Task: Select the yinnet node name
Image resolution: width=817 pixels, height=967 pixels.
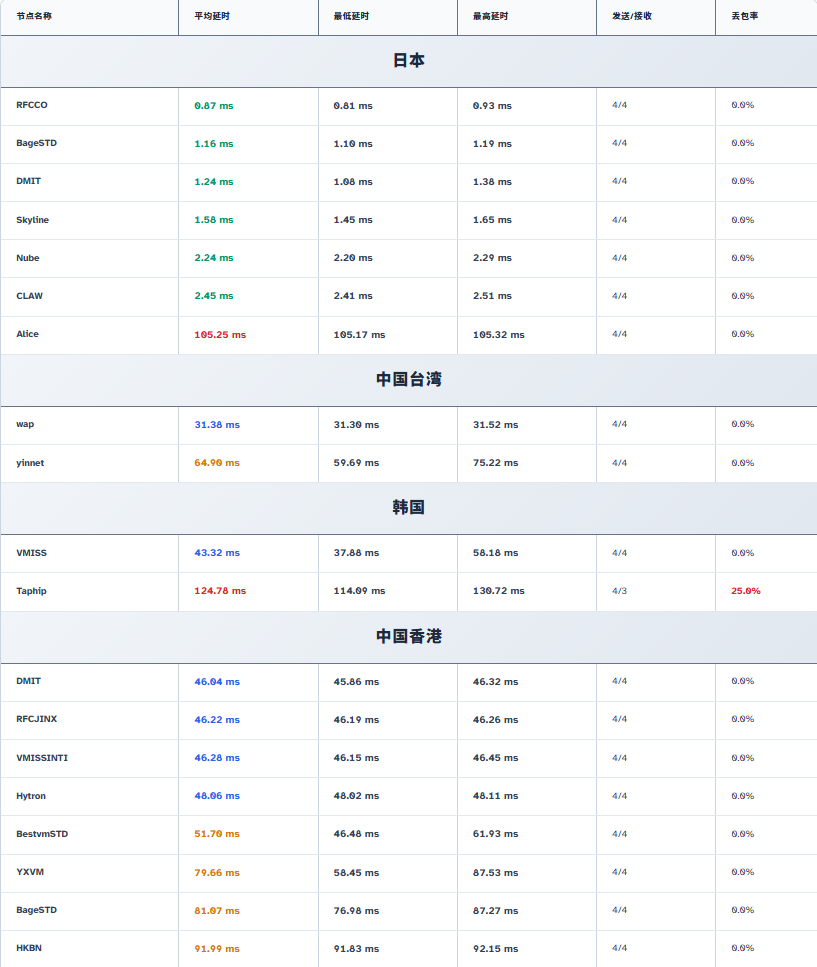Action: pos(30,463)
